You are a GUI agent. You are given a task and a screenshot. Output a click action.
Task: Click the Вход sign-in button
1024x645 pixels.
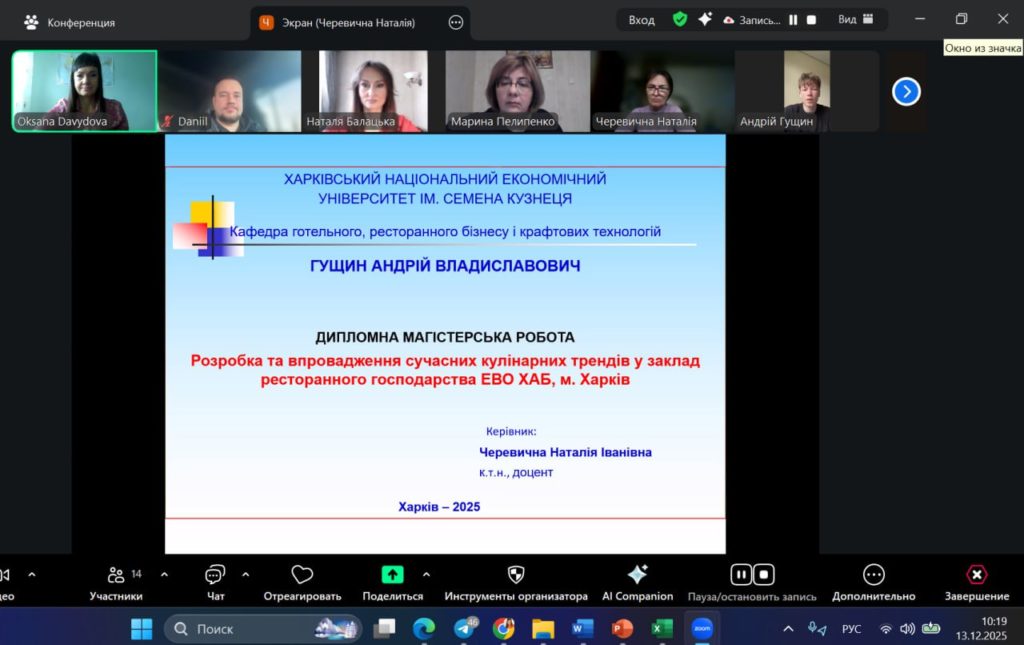pyautogui.click(x=641, y=20)
